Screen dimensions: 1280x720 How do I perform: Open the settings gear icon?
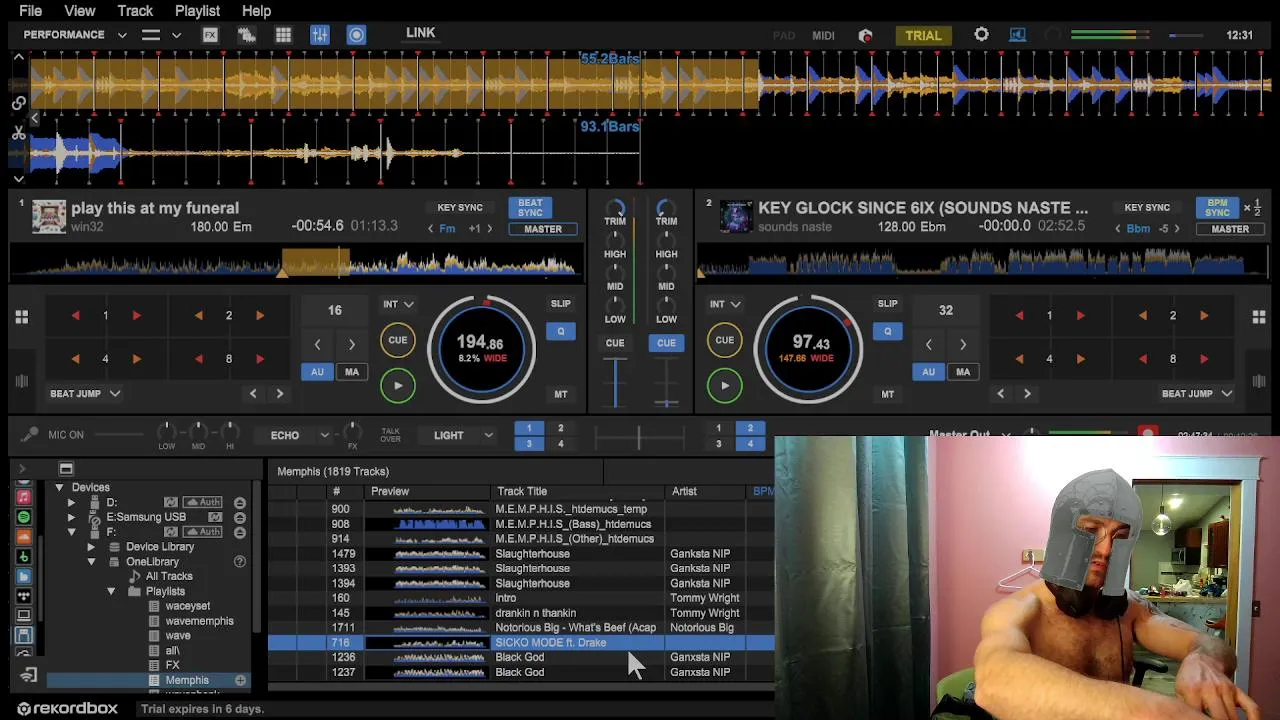click(x=981, y=35)
